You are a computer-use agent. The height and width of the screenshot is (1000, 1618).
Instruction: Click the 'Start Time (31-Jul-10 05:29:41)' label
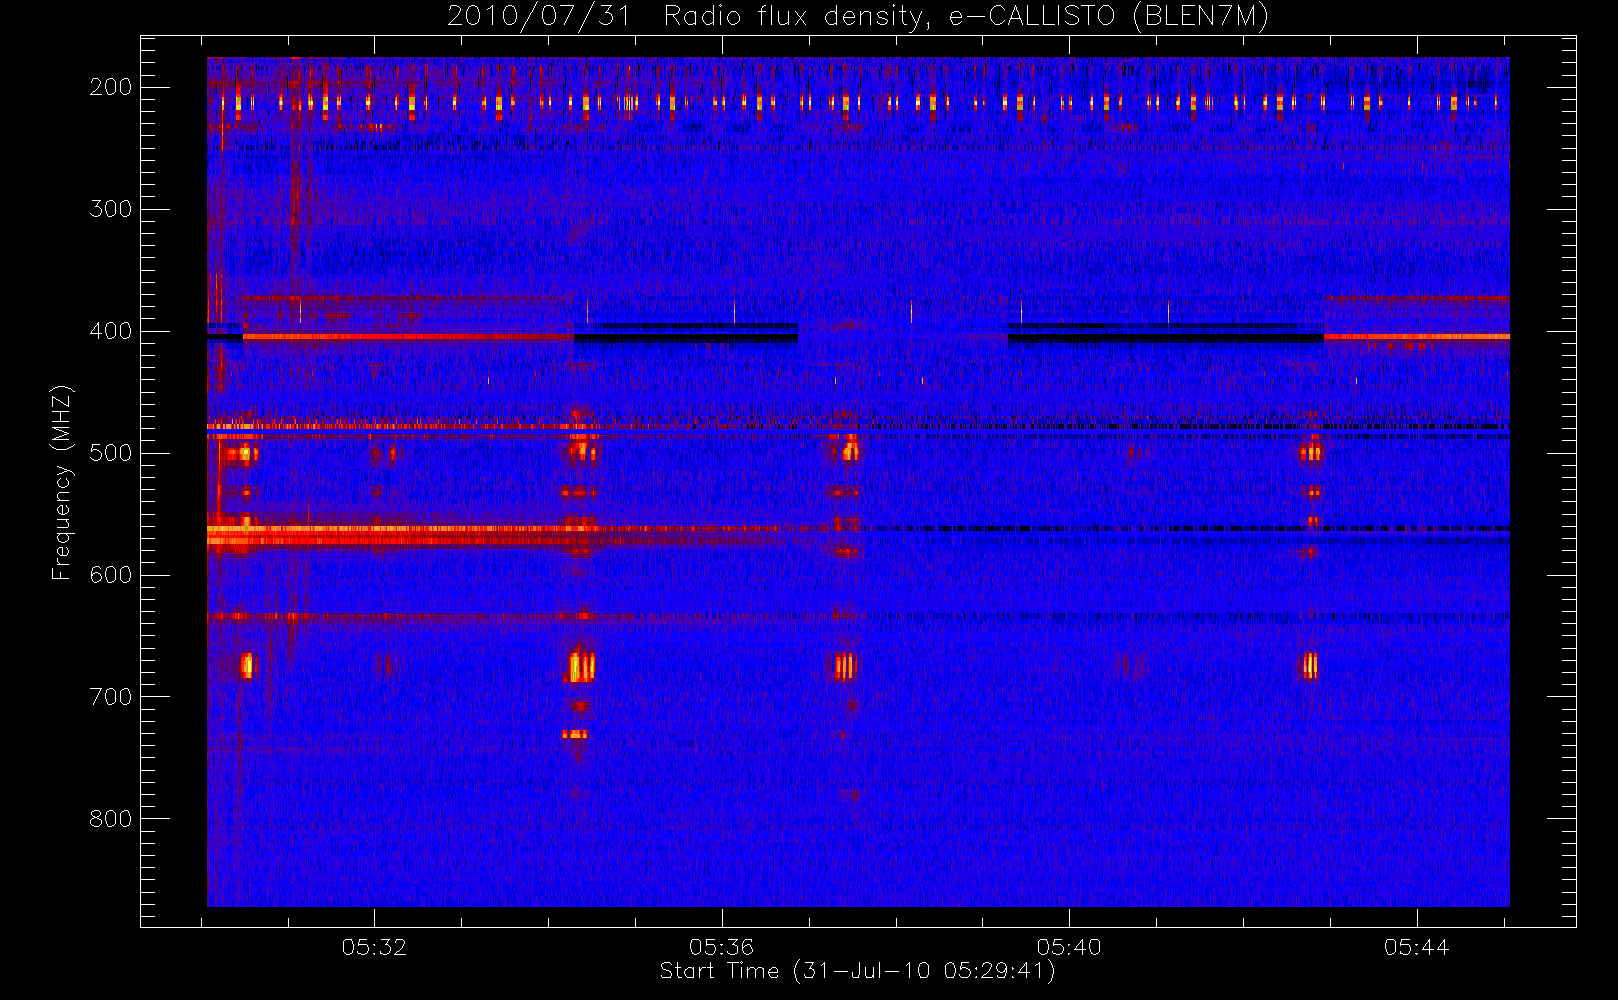pos(857,971)
